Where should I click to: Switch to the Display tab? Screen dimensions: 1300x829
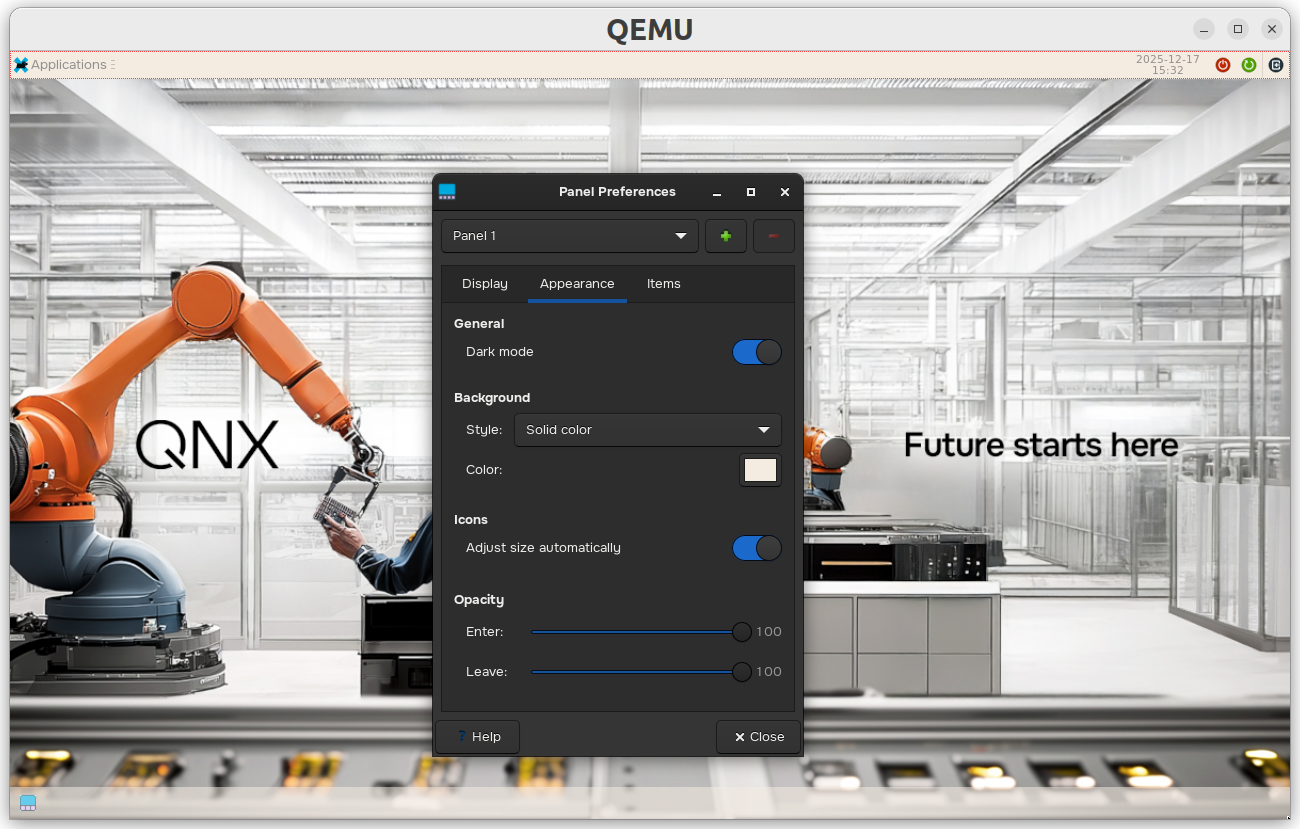pos(485,284)
